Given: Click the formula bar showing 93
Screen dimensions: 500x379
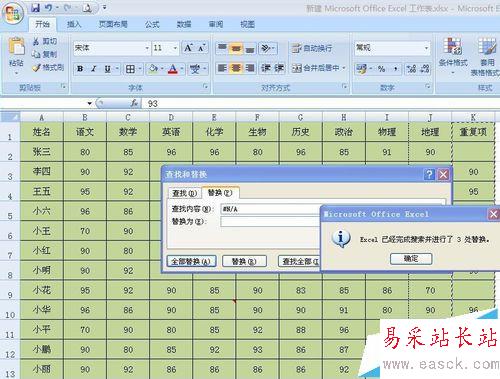Looking at the screenshot, I should click(x=320, y=104).
